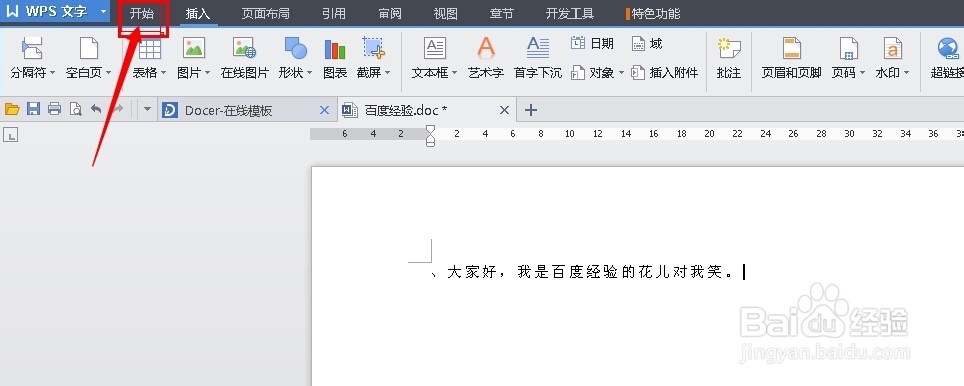Image resolution: width=964 pixels, height=386 pixels.
Task: Open the 章节 ribbon tab
Action: point(501,13)
